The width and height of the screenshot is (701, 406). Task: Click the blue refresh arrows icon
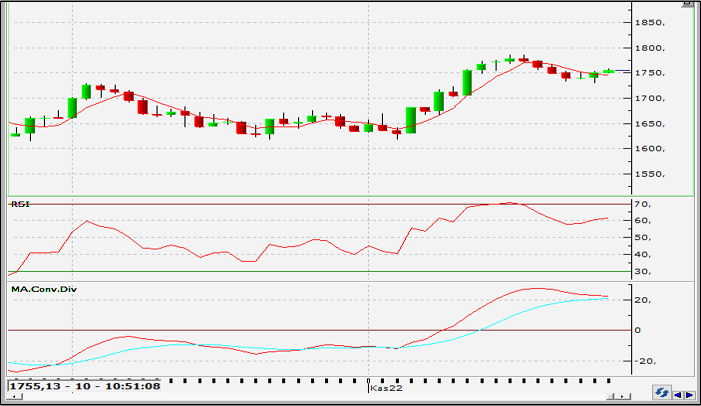coord(662,392)
